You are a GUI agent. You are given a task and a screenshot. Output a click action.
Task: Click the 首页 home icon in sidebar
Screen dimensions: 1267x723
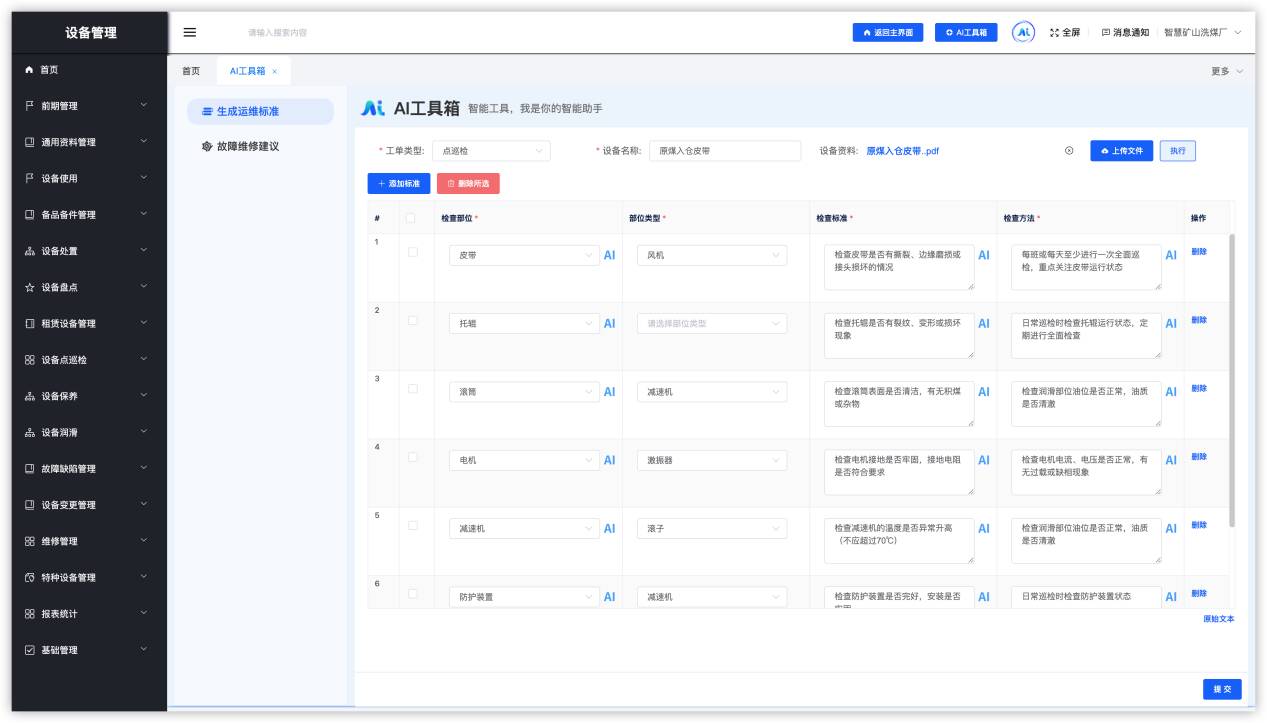29,70
